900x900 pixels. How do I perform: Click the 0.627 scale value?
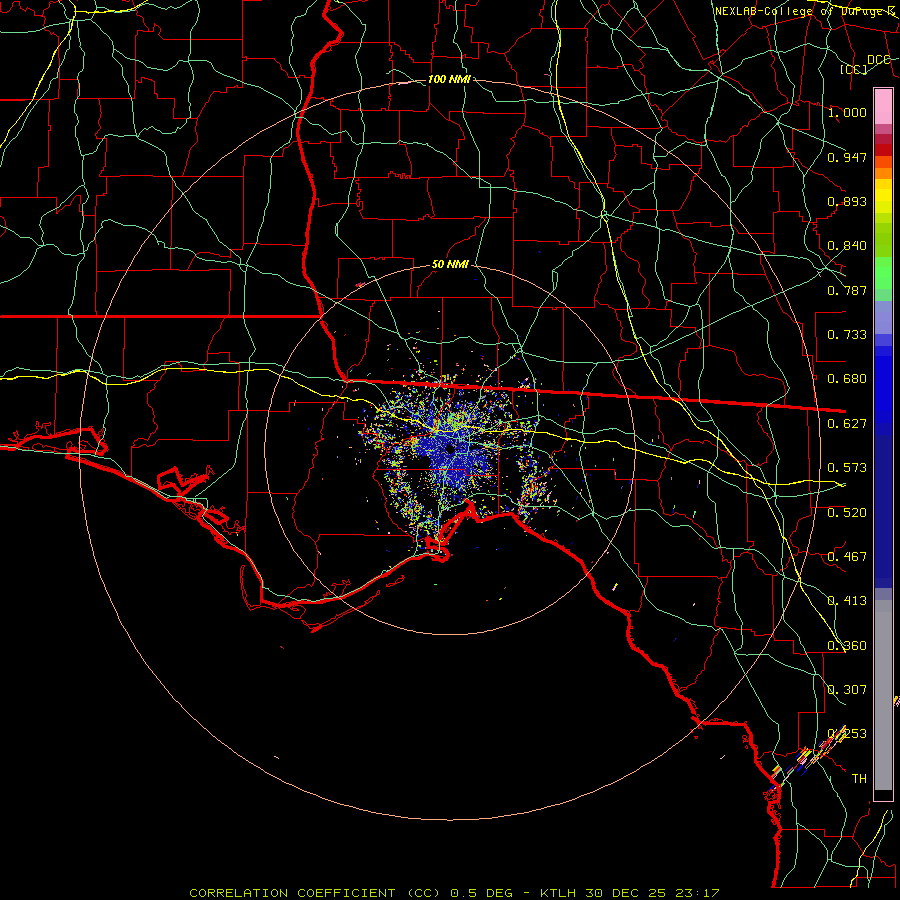pos(847,424)
